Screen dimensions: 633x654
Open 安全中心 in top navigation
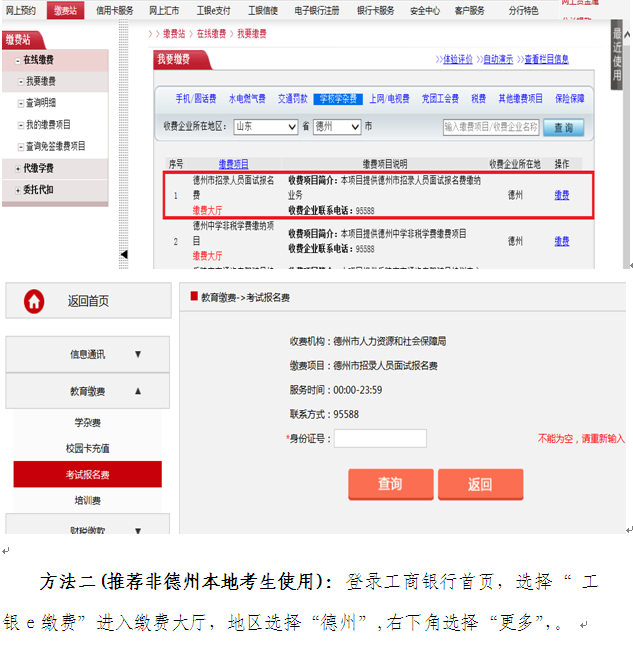click(x=425, y=10)
